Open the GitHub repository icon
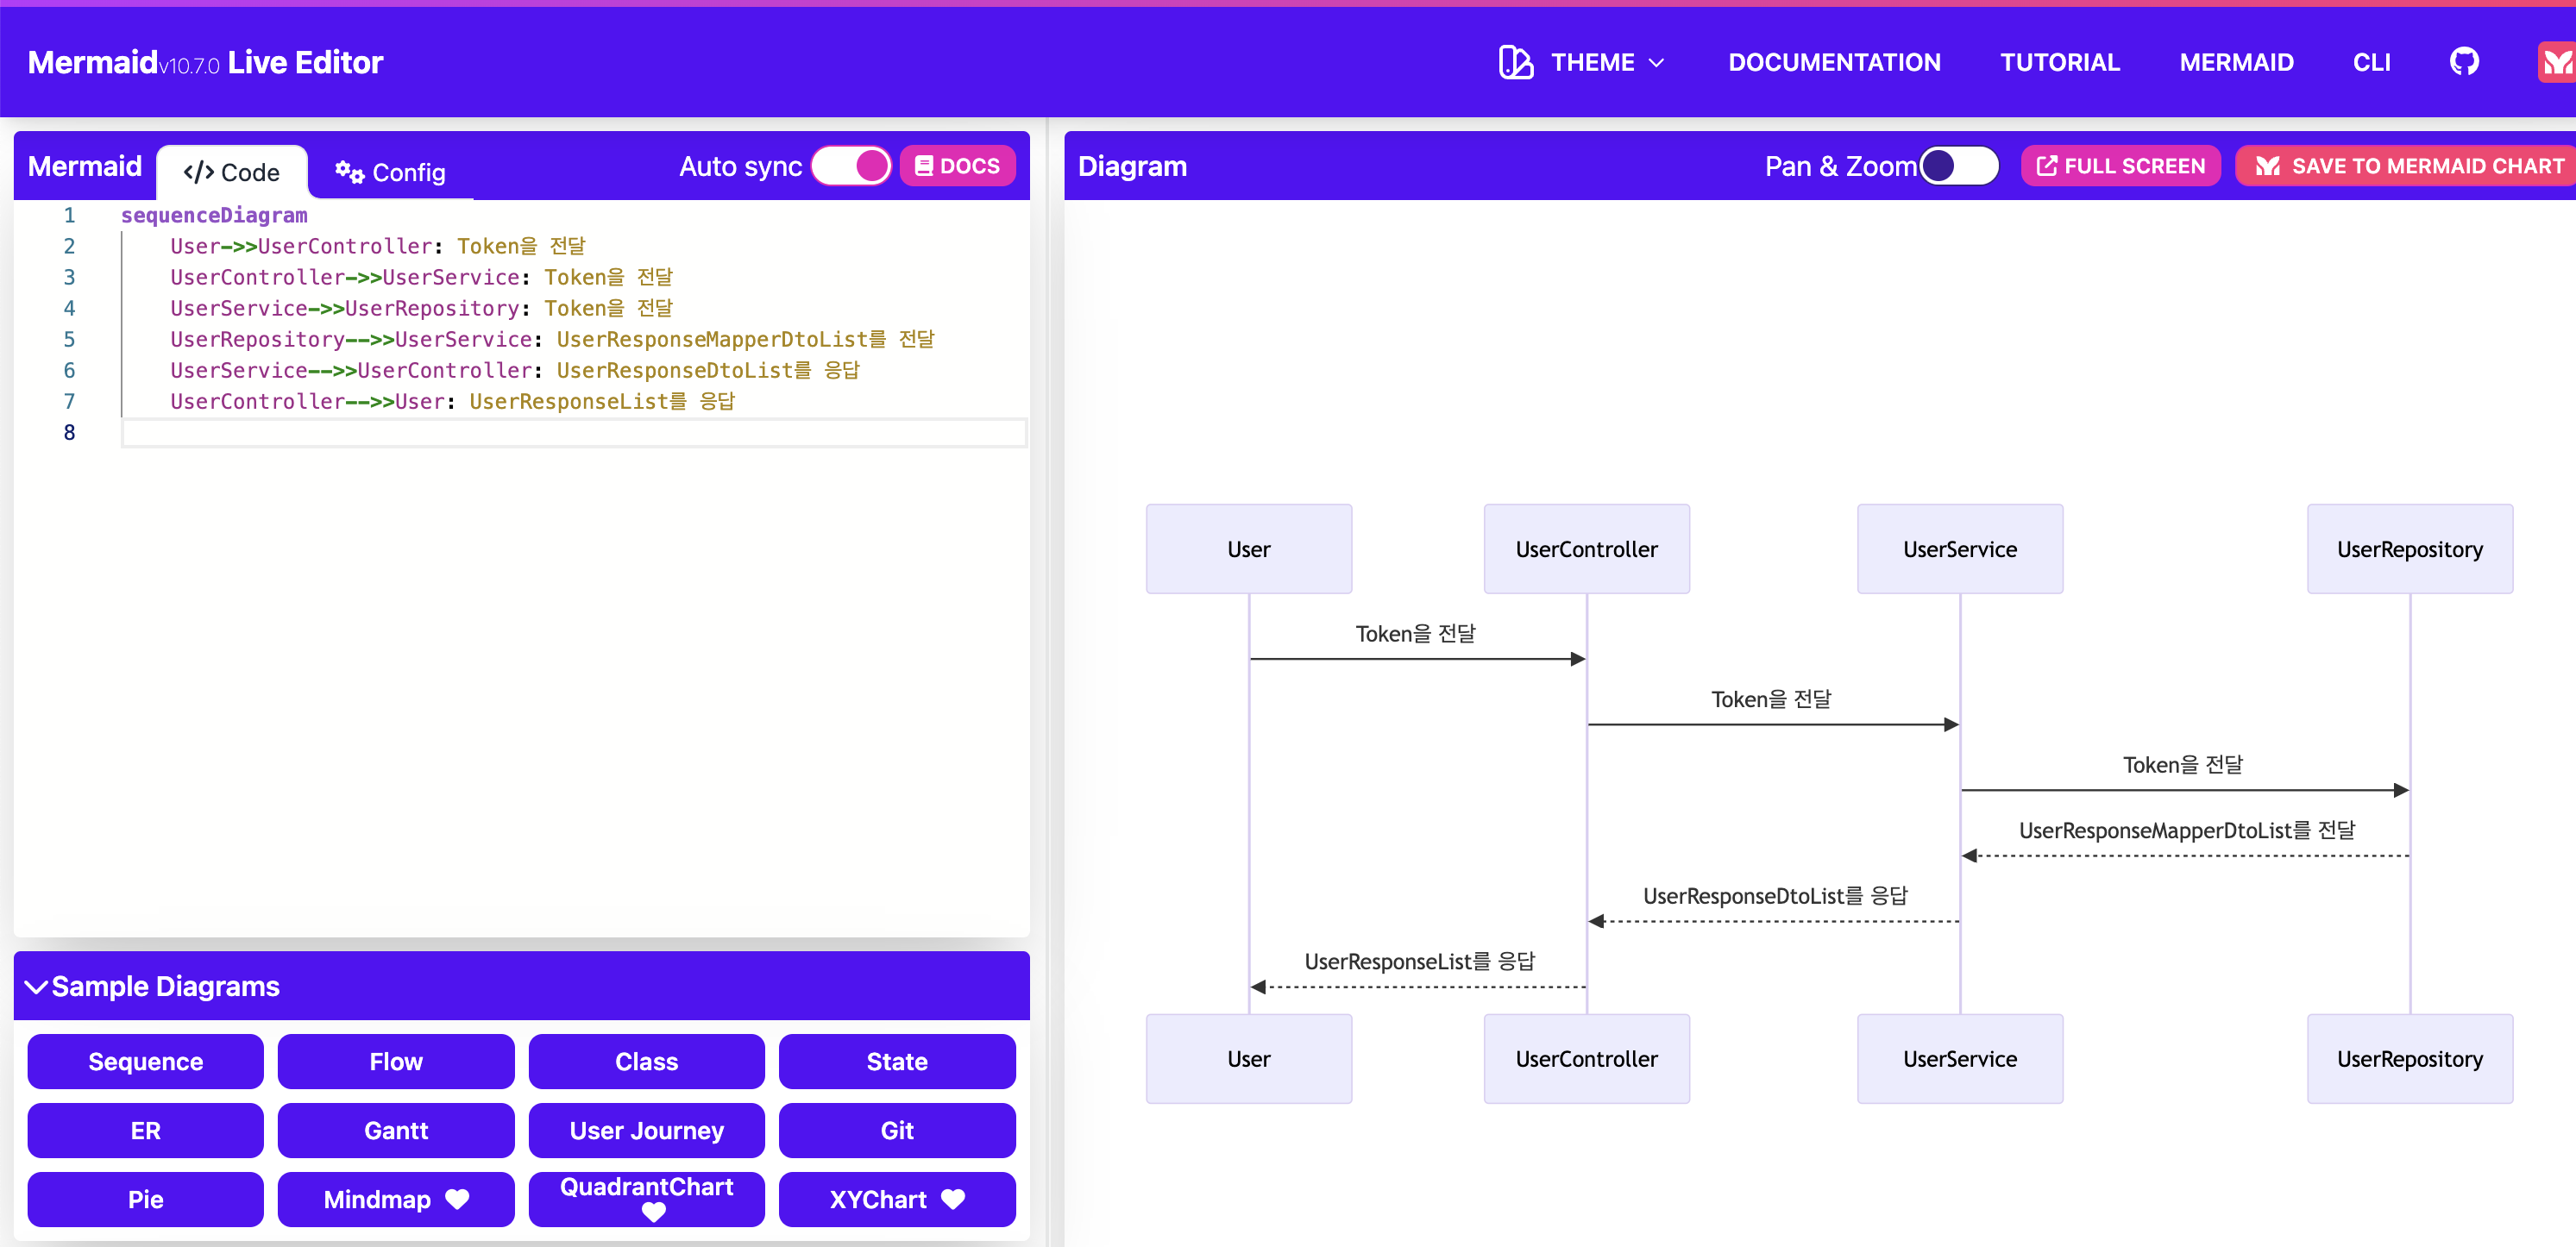Image resolution: width=2576 pixels, height=1247 pixels. (x=2463, y=62)
